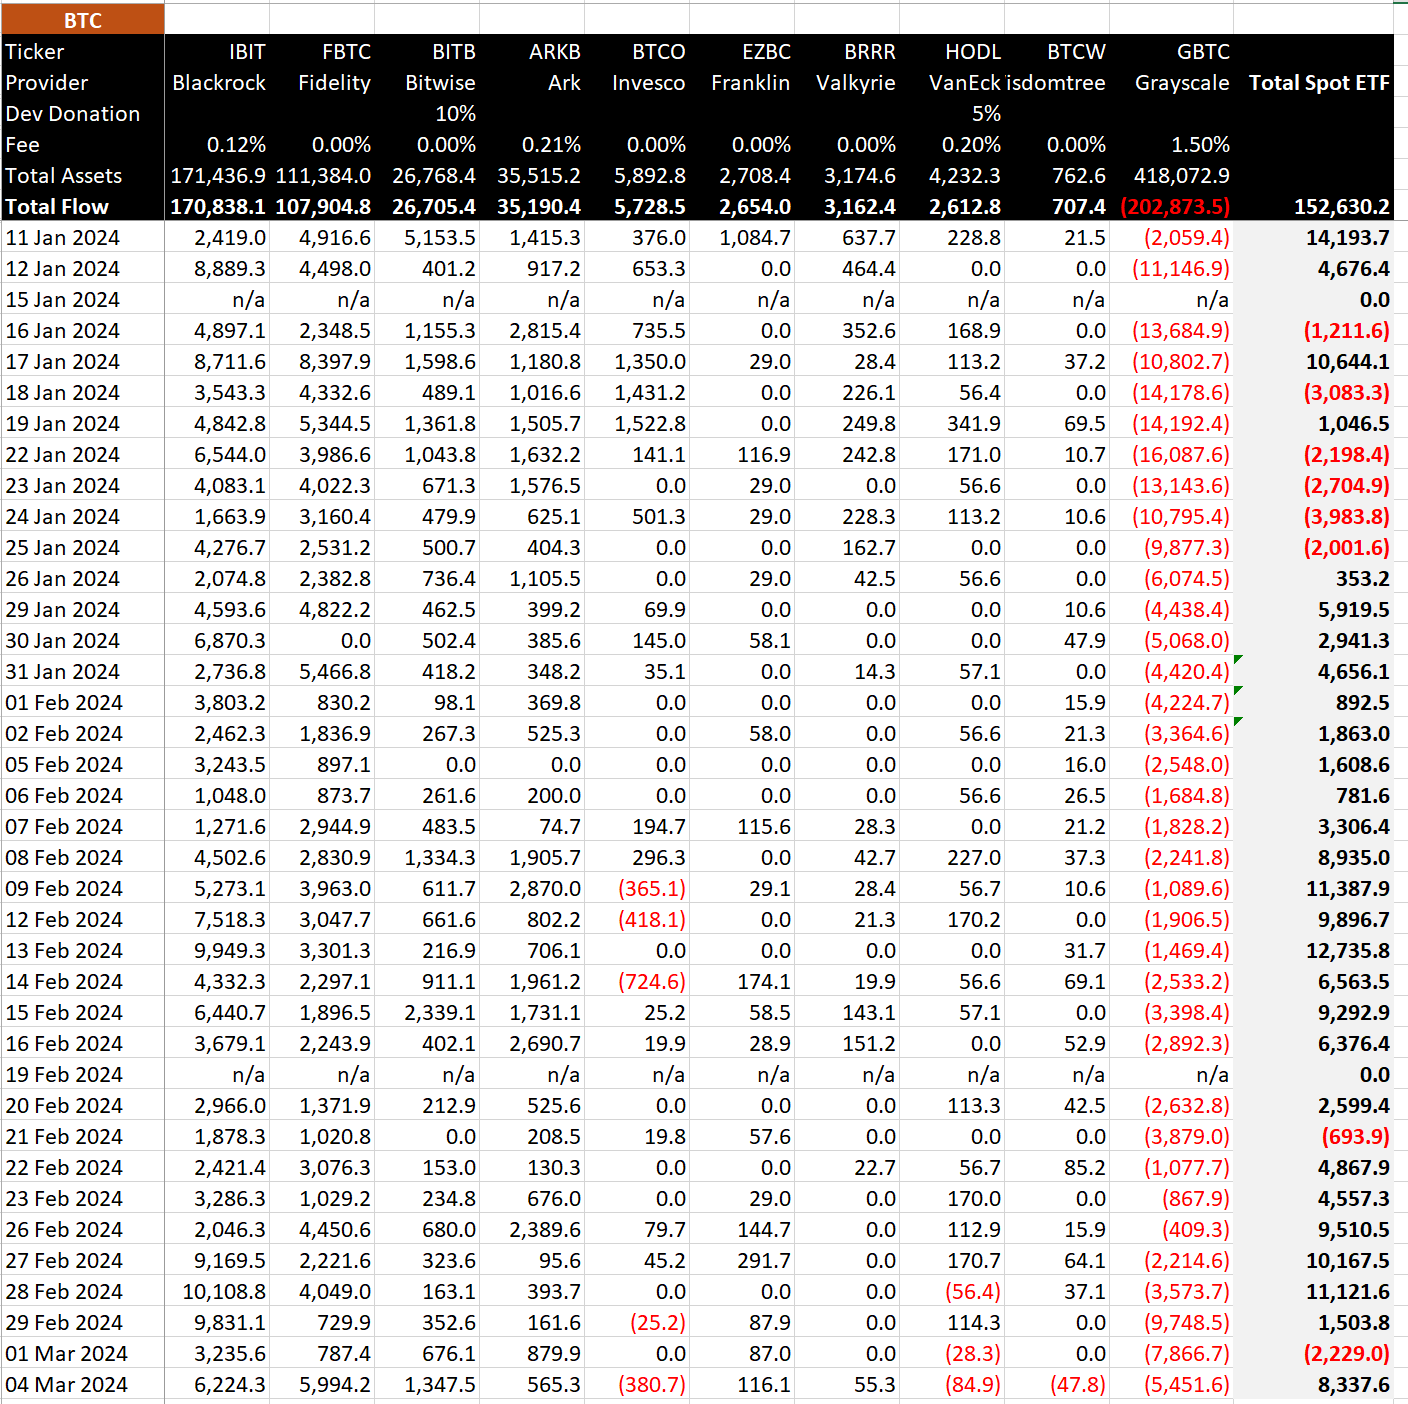Click the Grayscale provider header cell

[x=1183, y=83]
